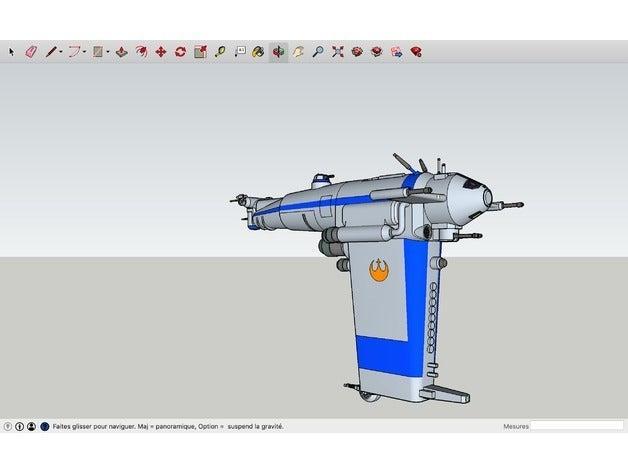Open the Arc tool dropdown arrow
Image resolution: width=628 pixels, height=472 pixels.
point(85,52)
